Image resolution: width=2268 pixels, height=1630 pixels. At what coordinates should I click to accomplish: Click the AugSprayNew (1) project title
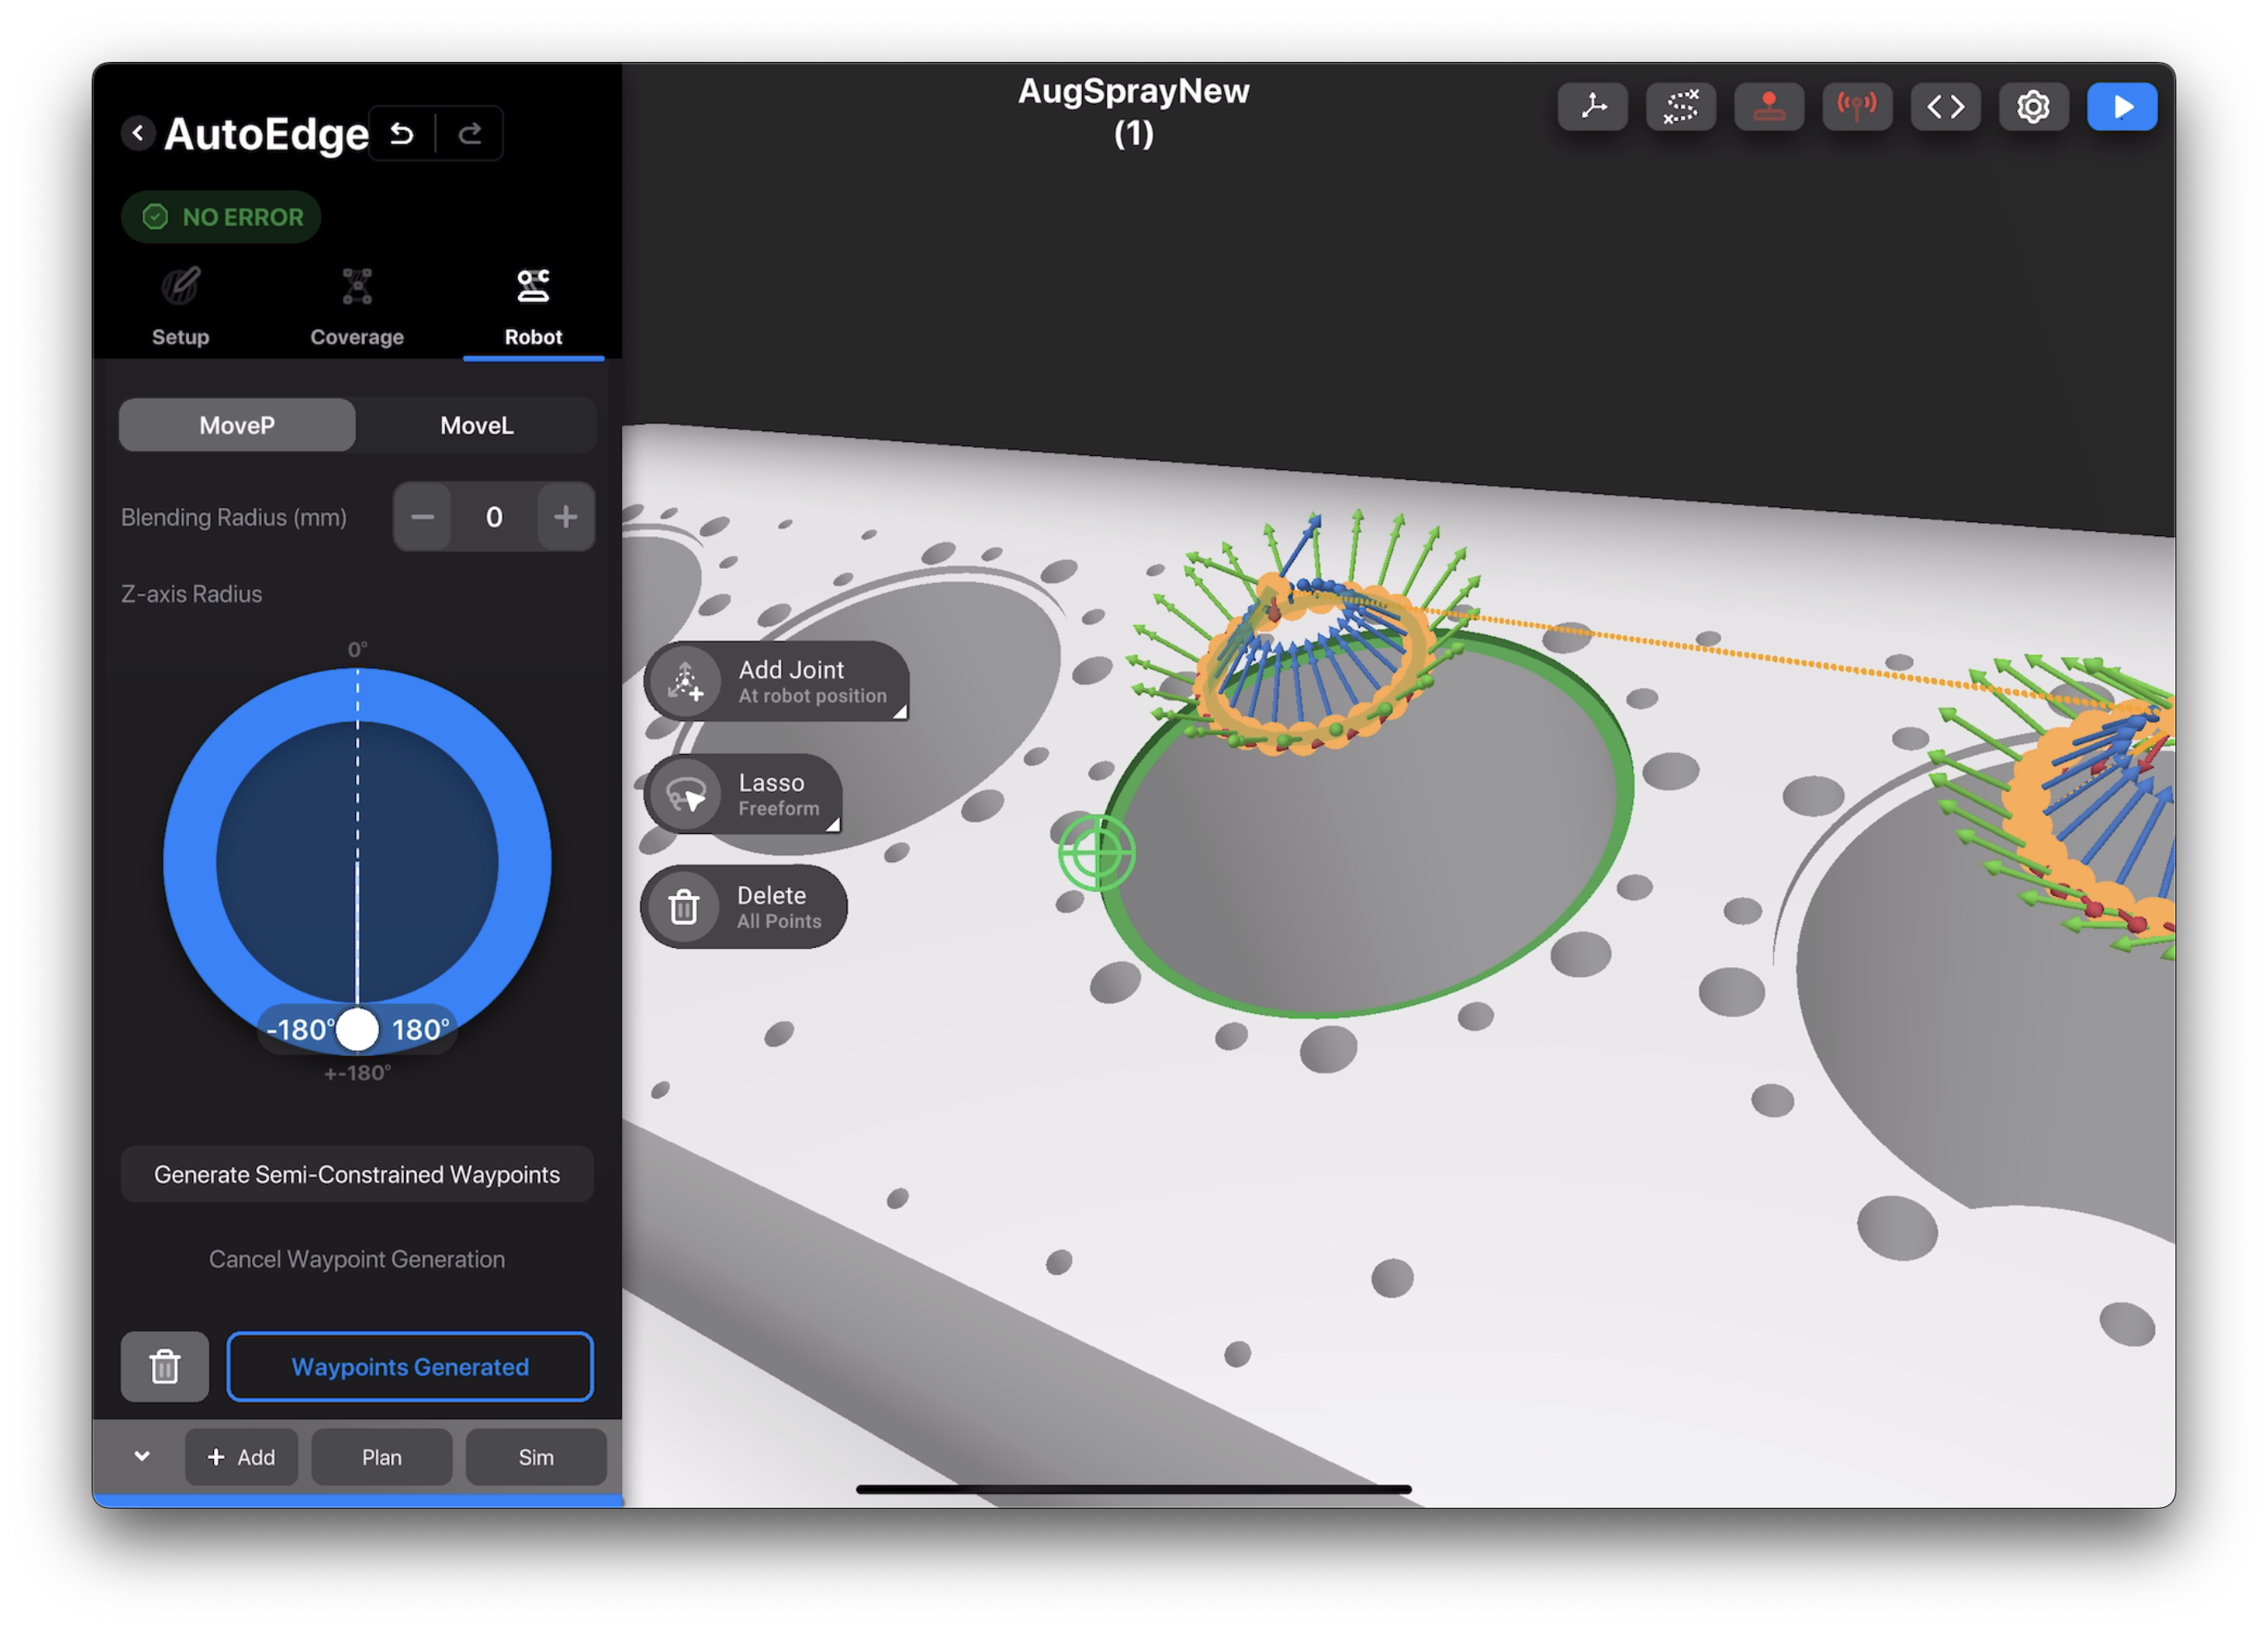(x=1133, y=111)
